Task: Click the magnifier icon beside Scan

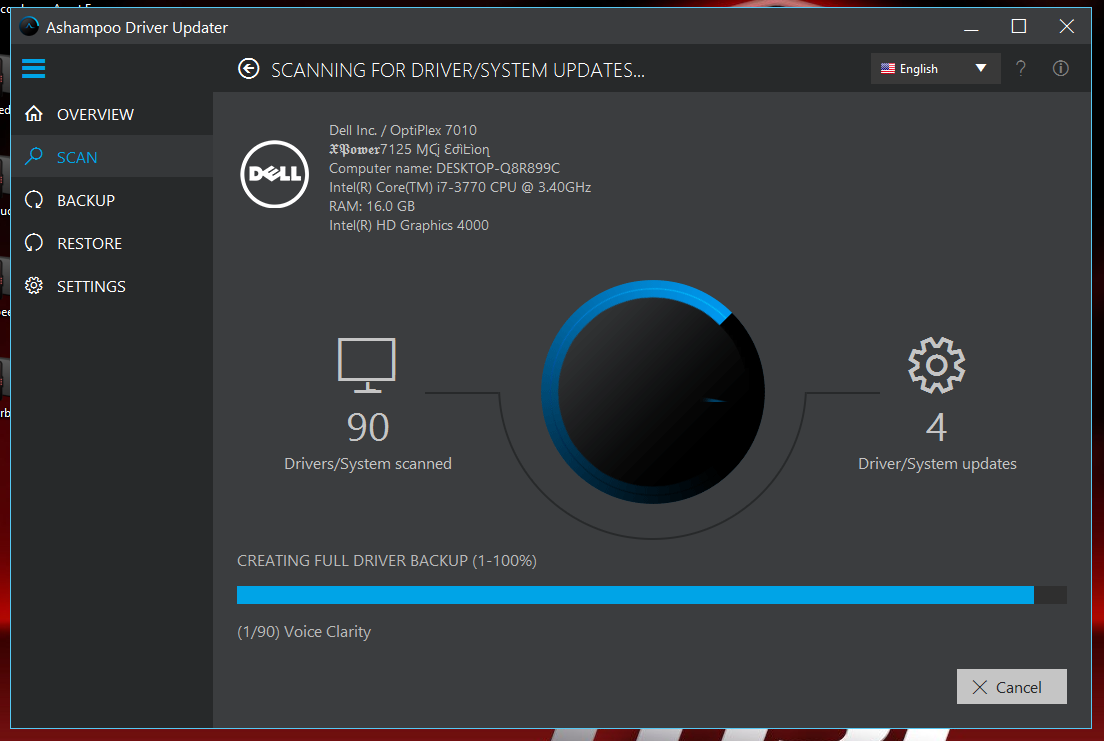Action: coord(34,156)
